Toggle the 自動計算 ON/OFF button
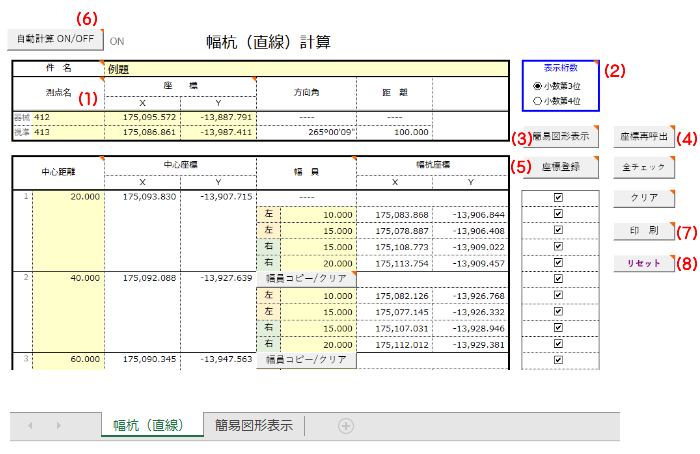The height and width of the screenshot is (454, 700). [x=55, y=39]
